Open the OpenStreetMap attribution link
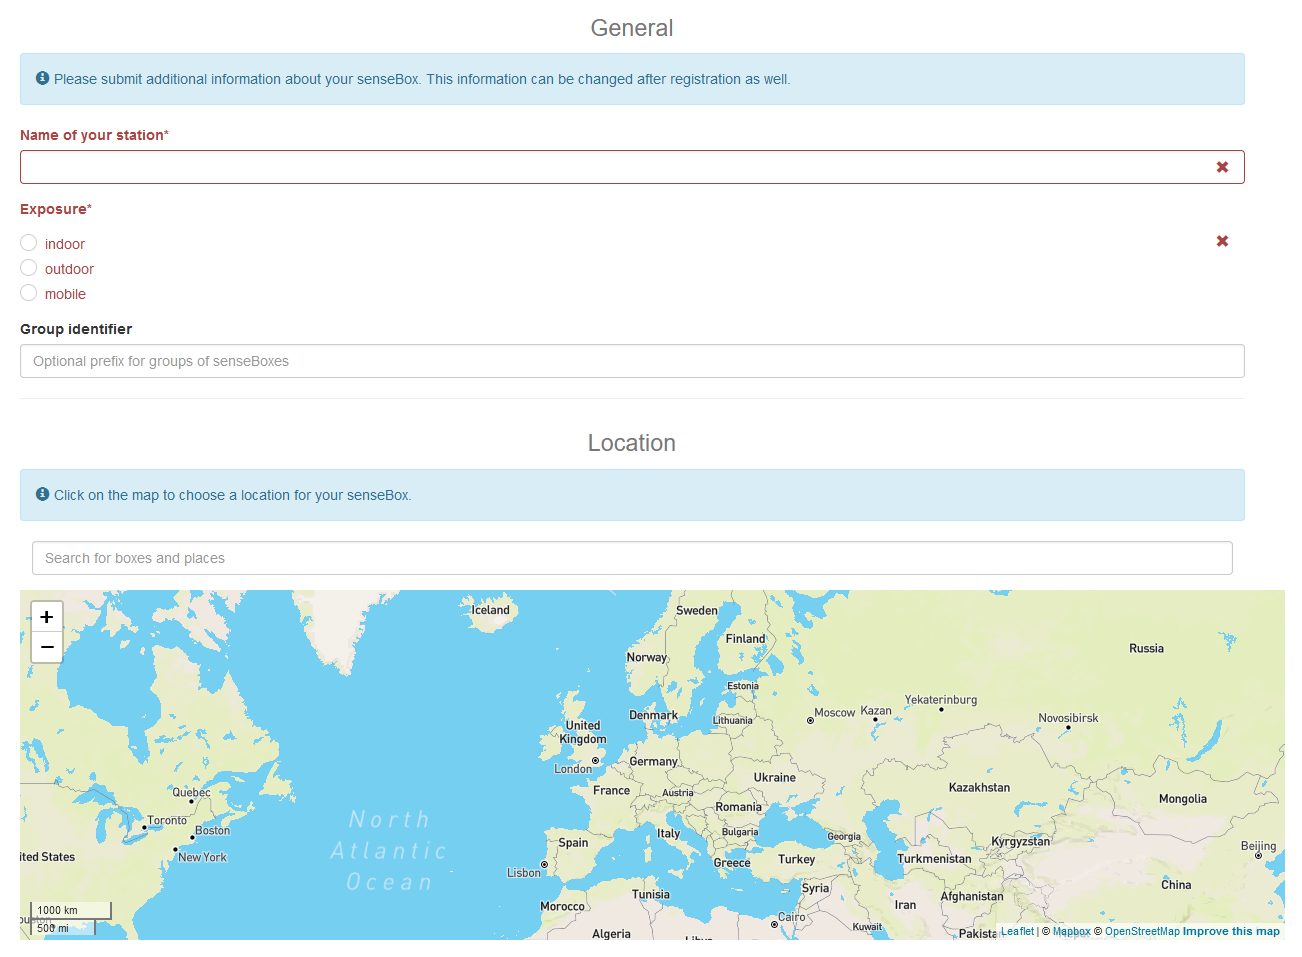1302x957 pixels. 1142,931
